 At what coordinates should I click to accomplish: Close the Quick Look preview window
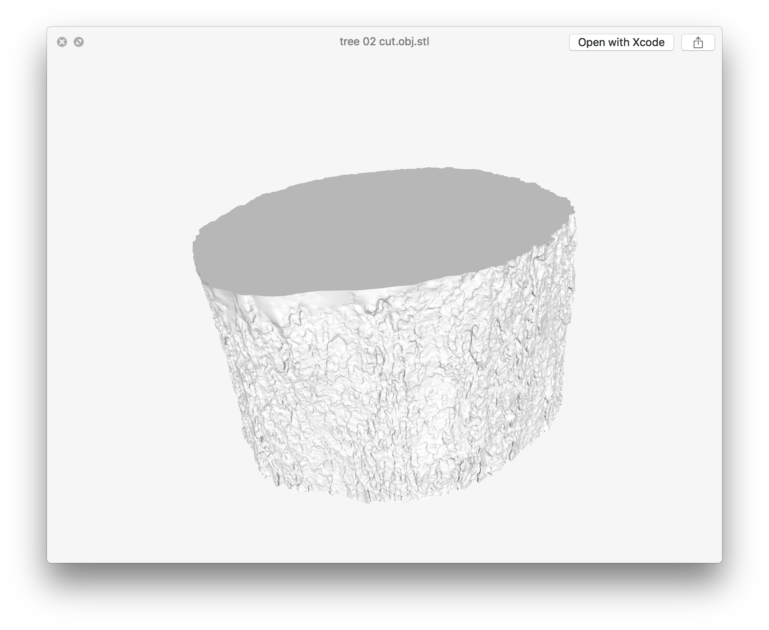tap(62, 42)
